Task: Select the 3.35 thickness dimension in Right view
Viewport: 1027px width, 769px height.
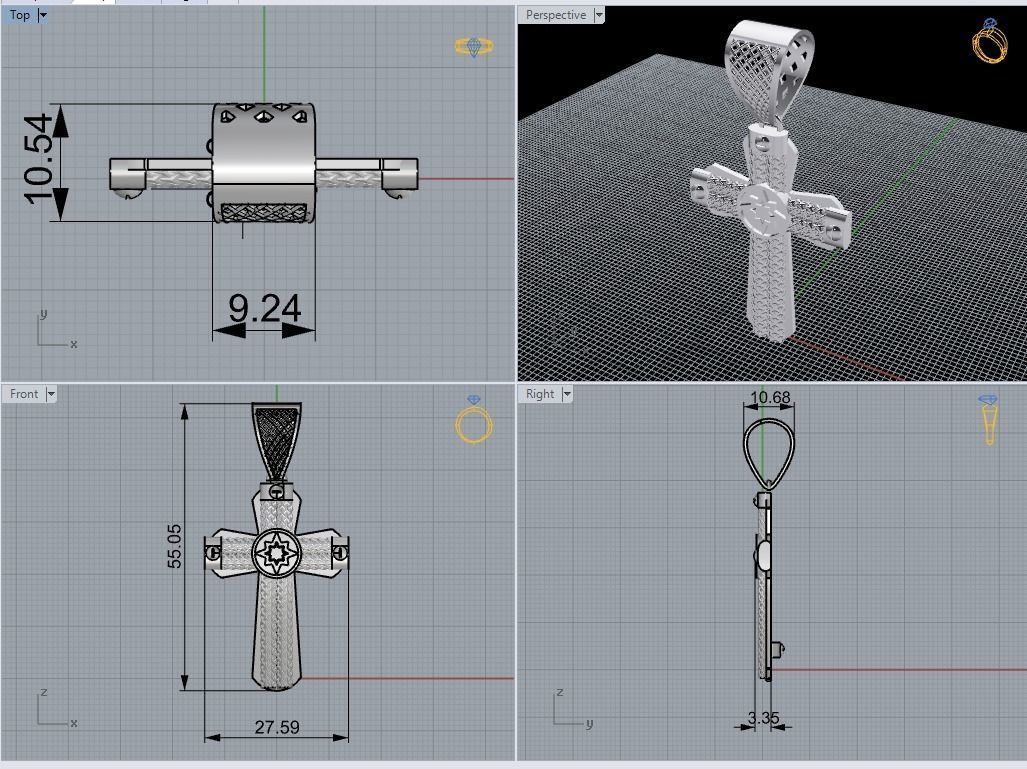Action: click(764, 718)
